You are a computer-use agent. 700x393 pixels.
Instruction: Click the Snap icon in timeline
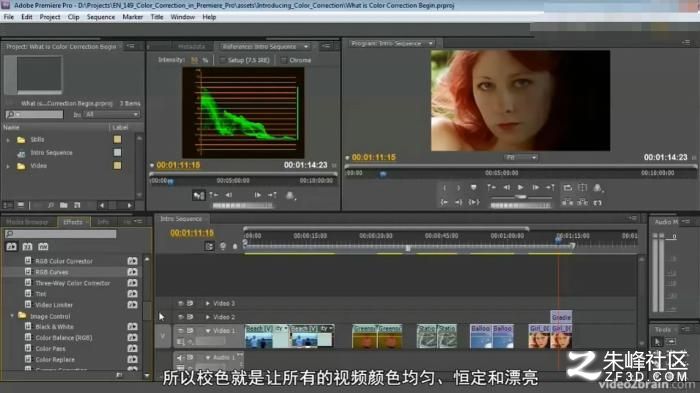pos(209,246)
